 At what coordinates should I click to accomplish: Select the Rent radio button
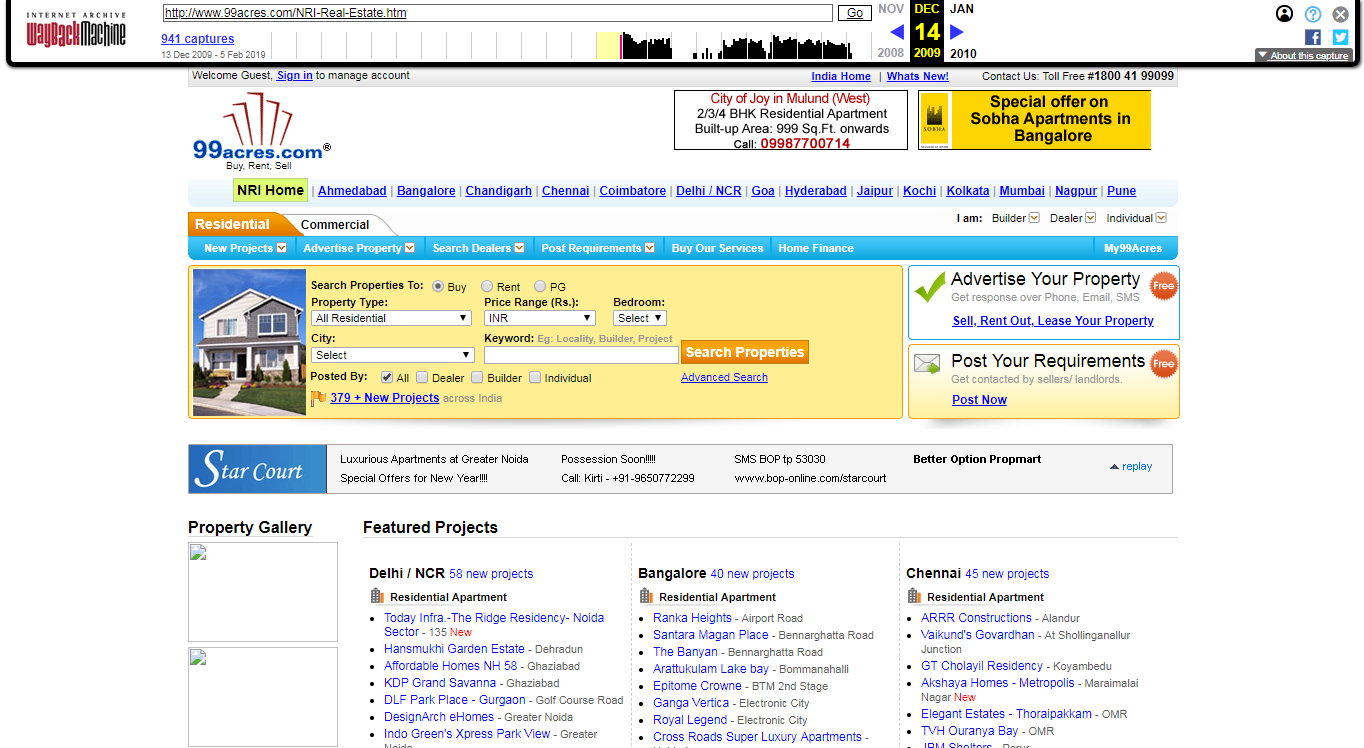point(487,287)
